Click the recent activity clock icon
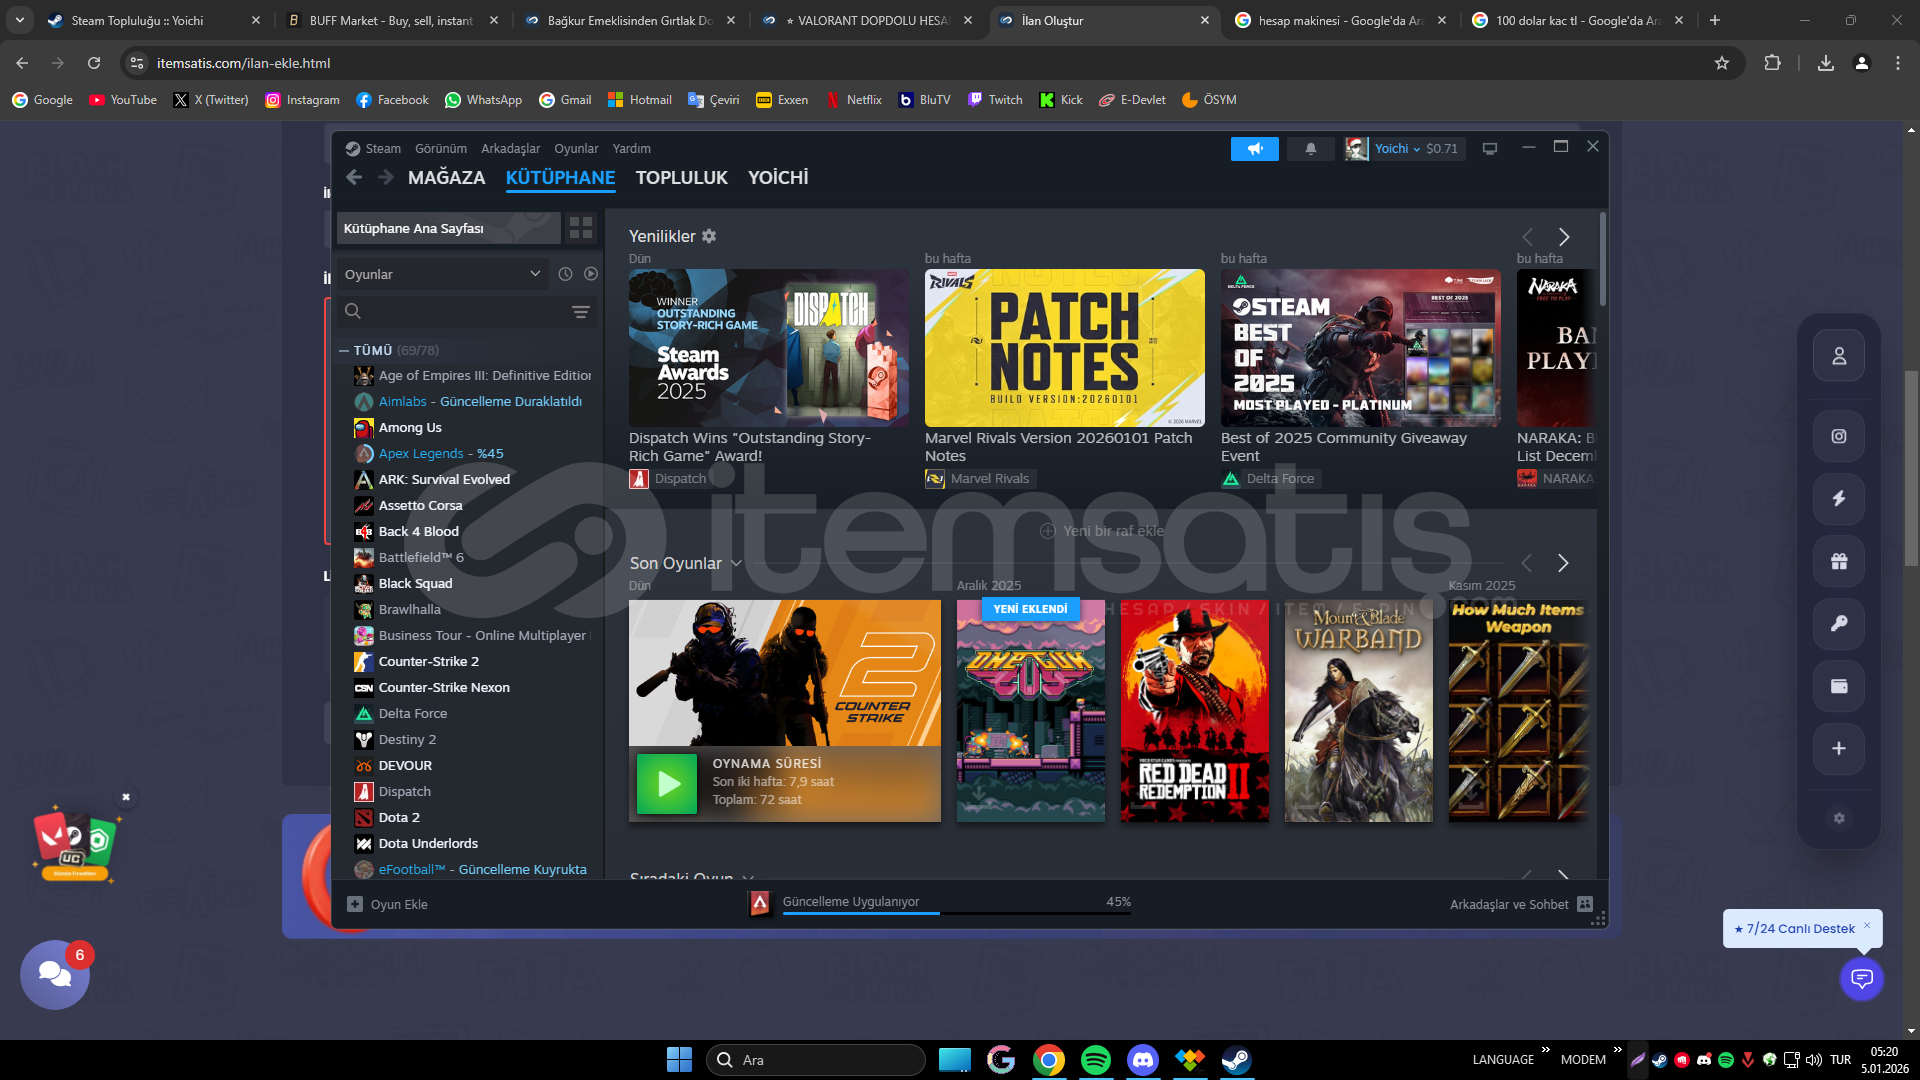The image size is (1920, 1080). (565, 274)
